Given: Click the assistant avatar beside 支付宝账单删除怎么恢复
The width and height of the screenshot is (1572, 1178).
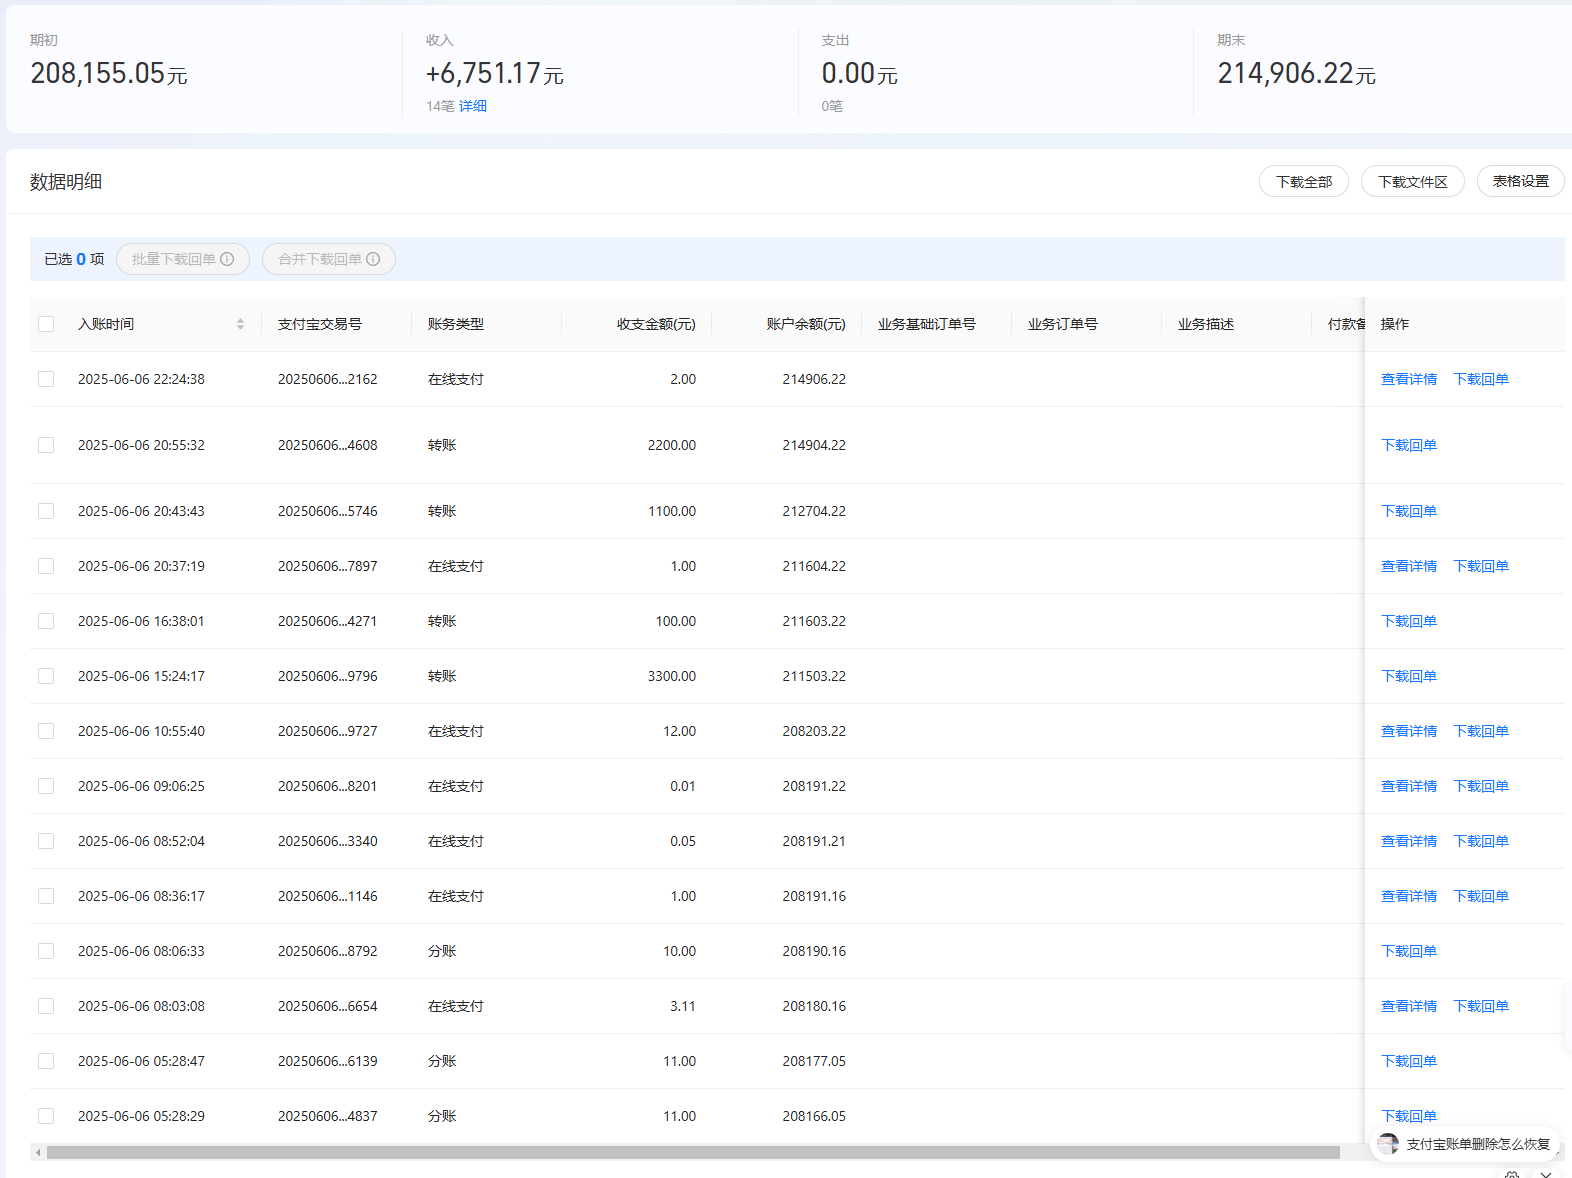Looking at the screenshot, I should click(x=1388, y=1144).
